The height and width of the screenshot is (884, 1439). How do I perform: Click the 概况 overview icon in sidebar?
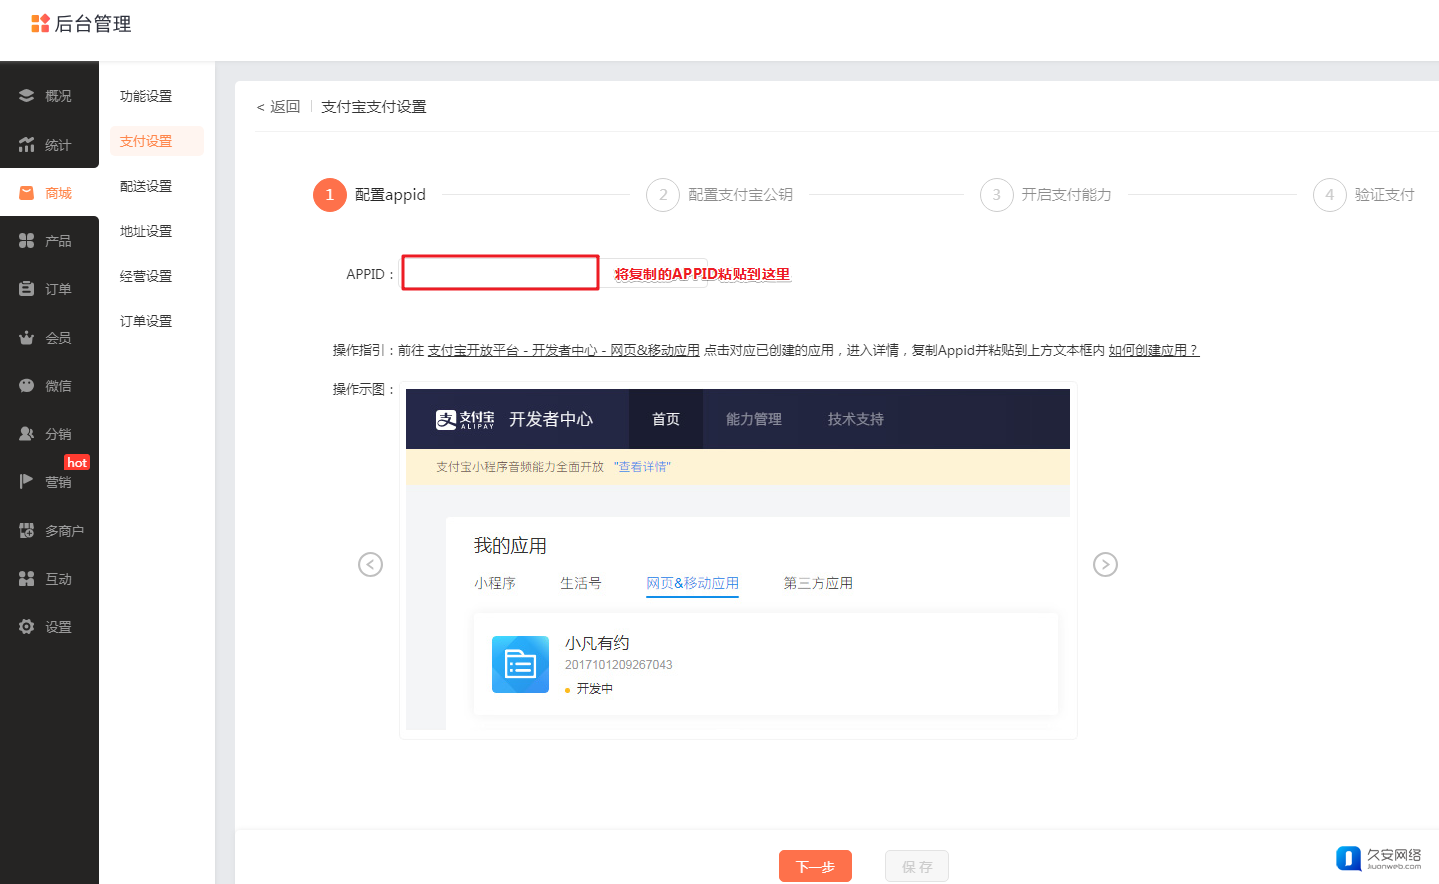(x=27, y=96)
